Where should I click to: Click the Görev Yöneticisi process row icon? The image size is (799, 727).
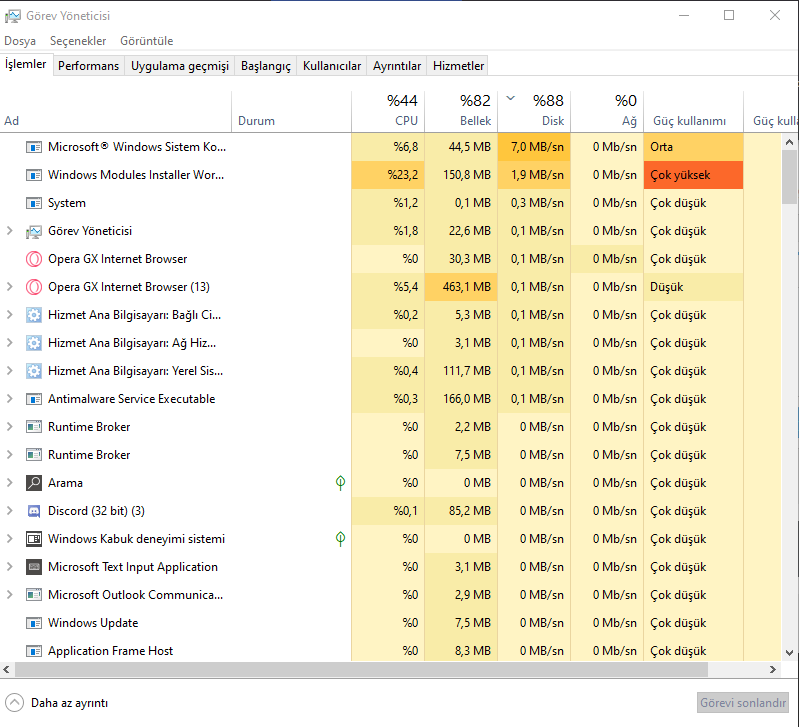pyautogui.click(x=34, y=231)
